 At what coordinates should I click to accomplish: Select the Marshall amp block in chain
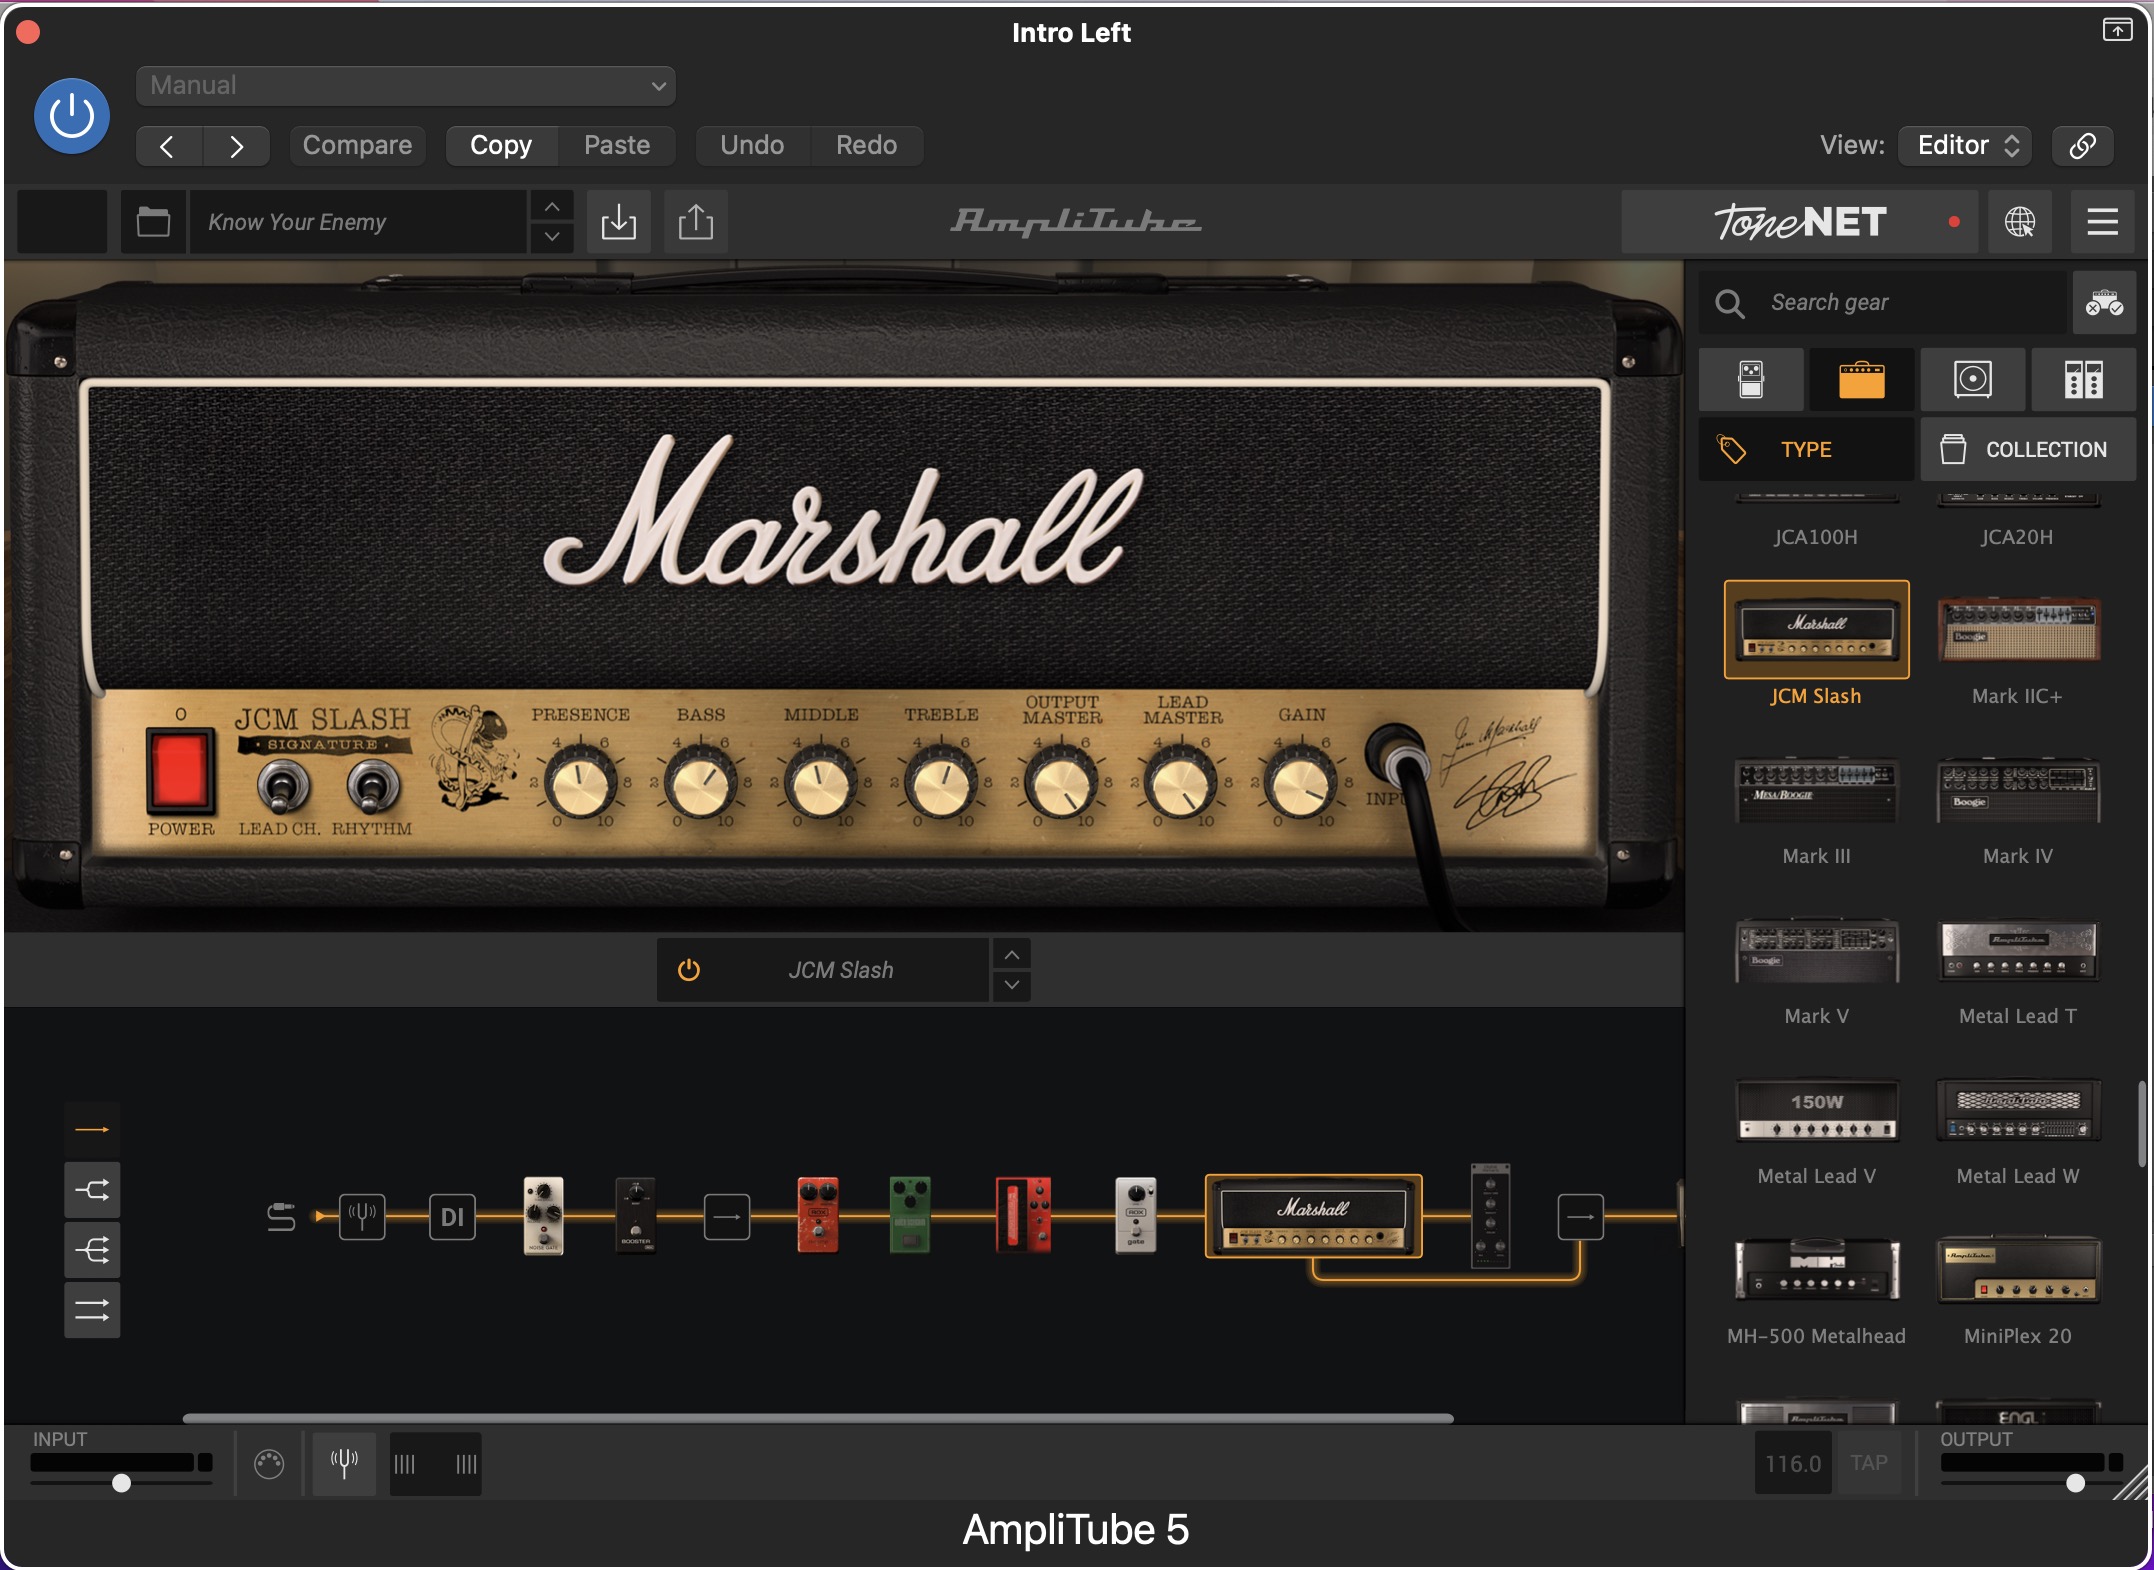point(1314,1216)
